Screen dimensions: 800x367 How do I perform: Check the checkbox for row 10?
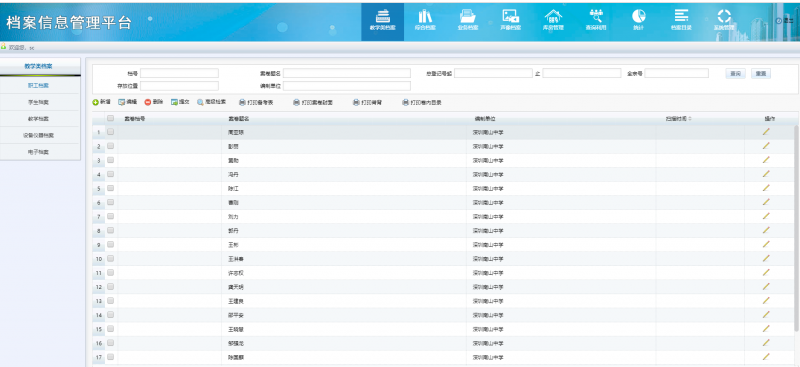pos(111,258)
